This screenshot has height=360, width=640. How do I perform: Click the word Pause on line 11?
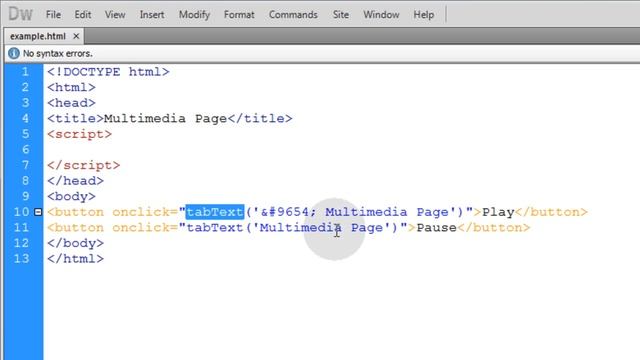(x=436, y=227)
